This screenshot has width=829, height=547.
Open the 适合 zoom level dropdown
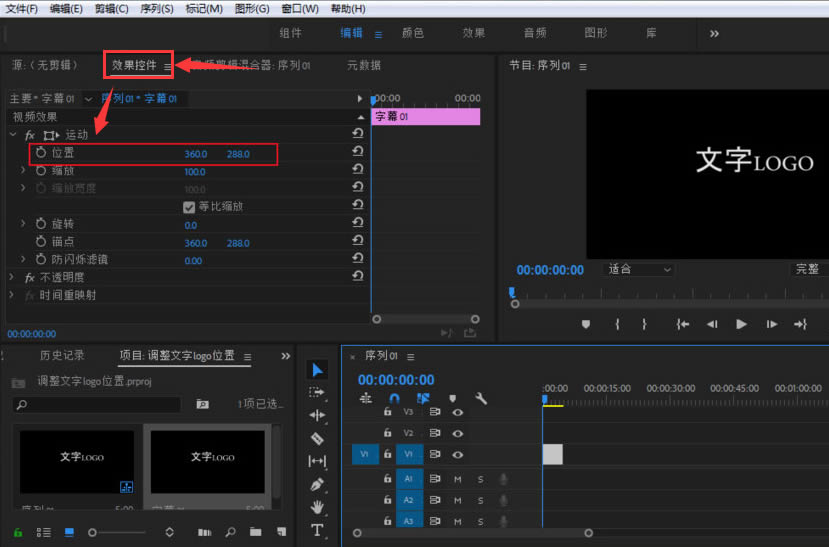click(640, 269)
